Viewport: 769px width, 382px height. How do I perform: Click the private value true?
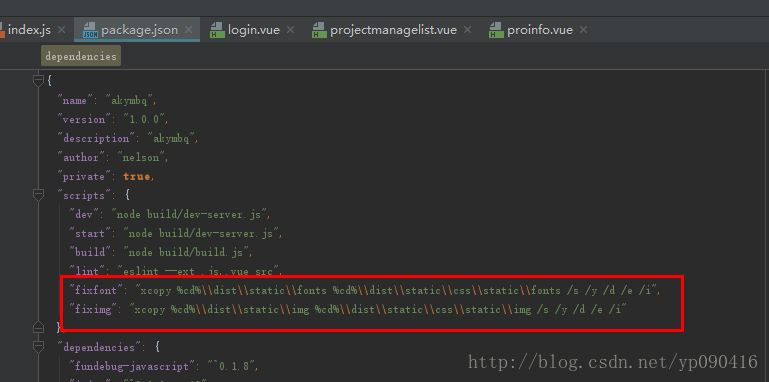click(x=137, y=177)
